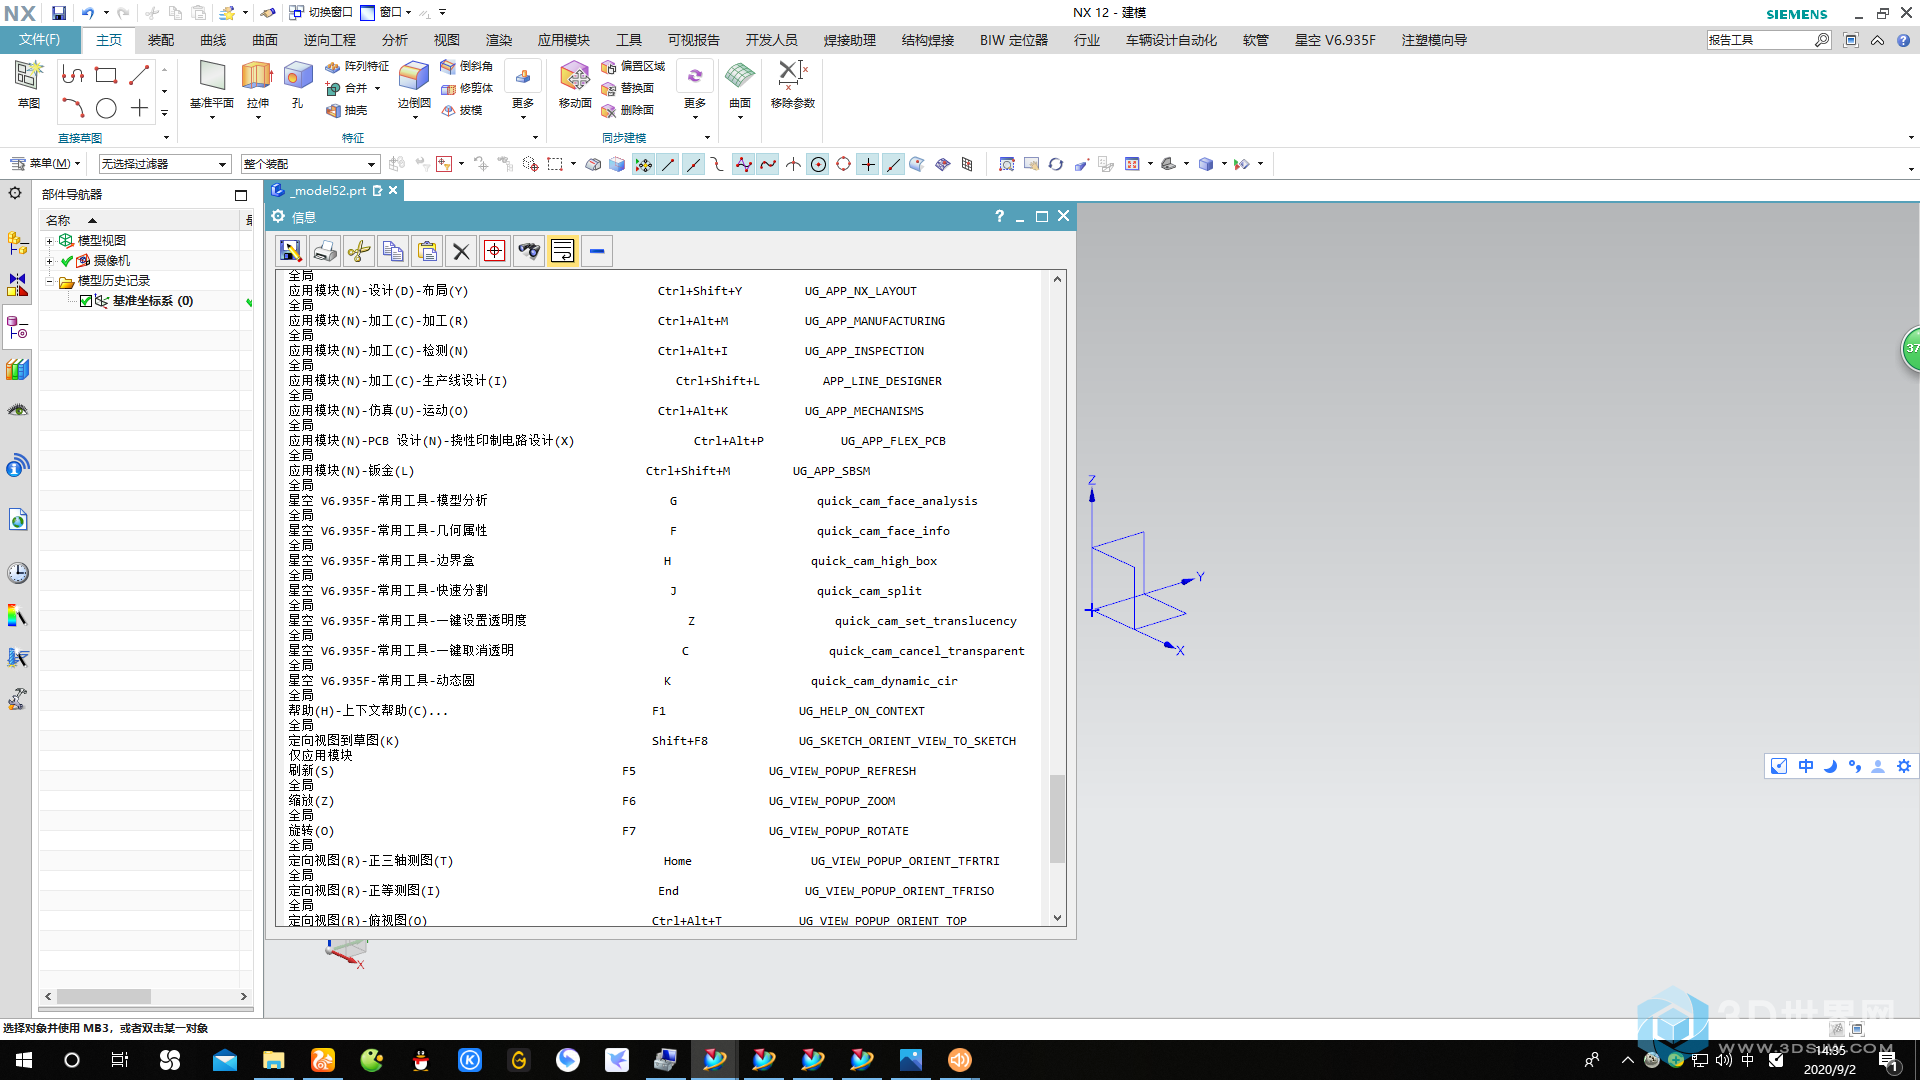Click the red crosshair icon in 信息 toolbar
This screenshot has width=1920, height=1080.
click(495, 251)
